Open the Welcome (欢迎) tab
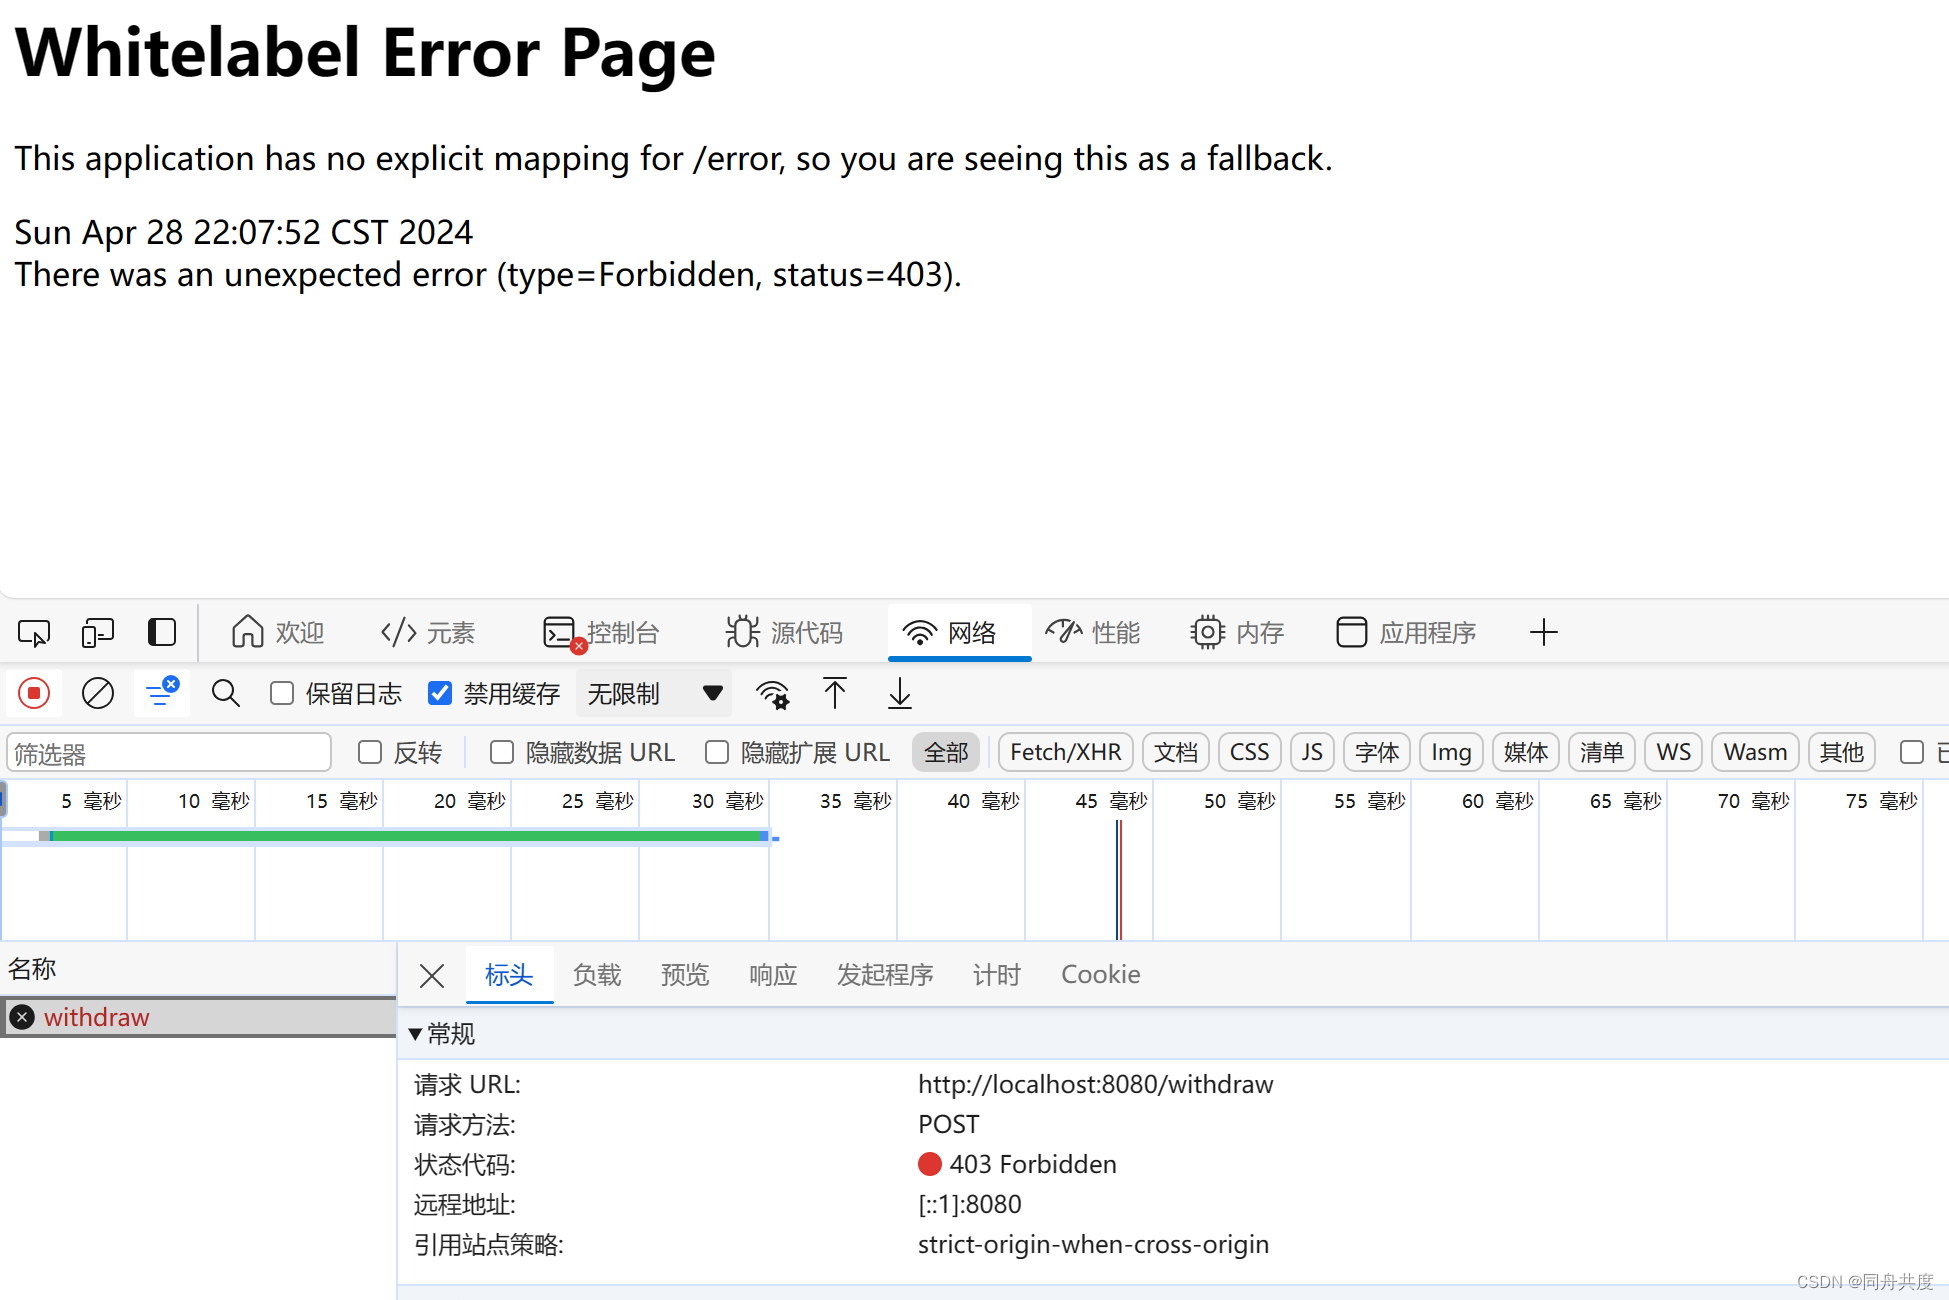The height and width of the screenshot is (1300, 1949). (278, 633)
